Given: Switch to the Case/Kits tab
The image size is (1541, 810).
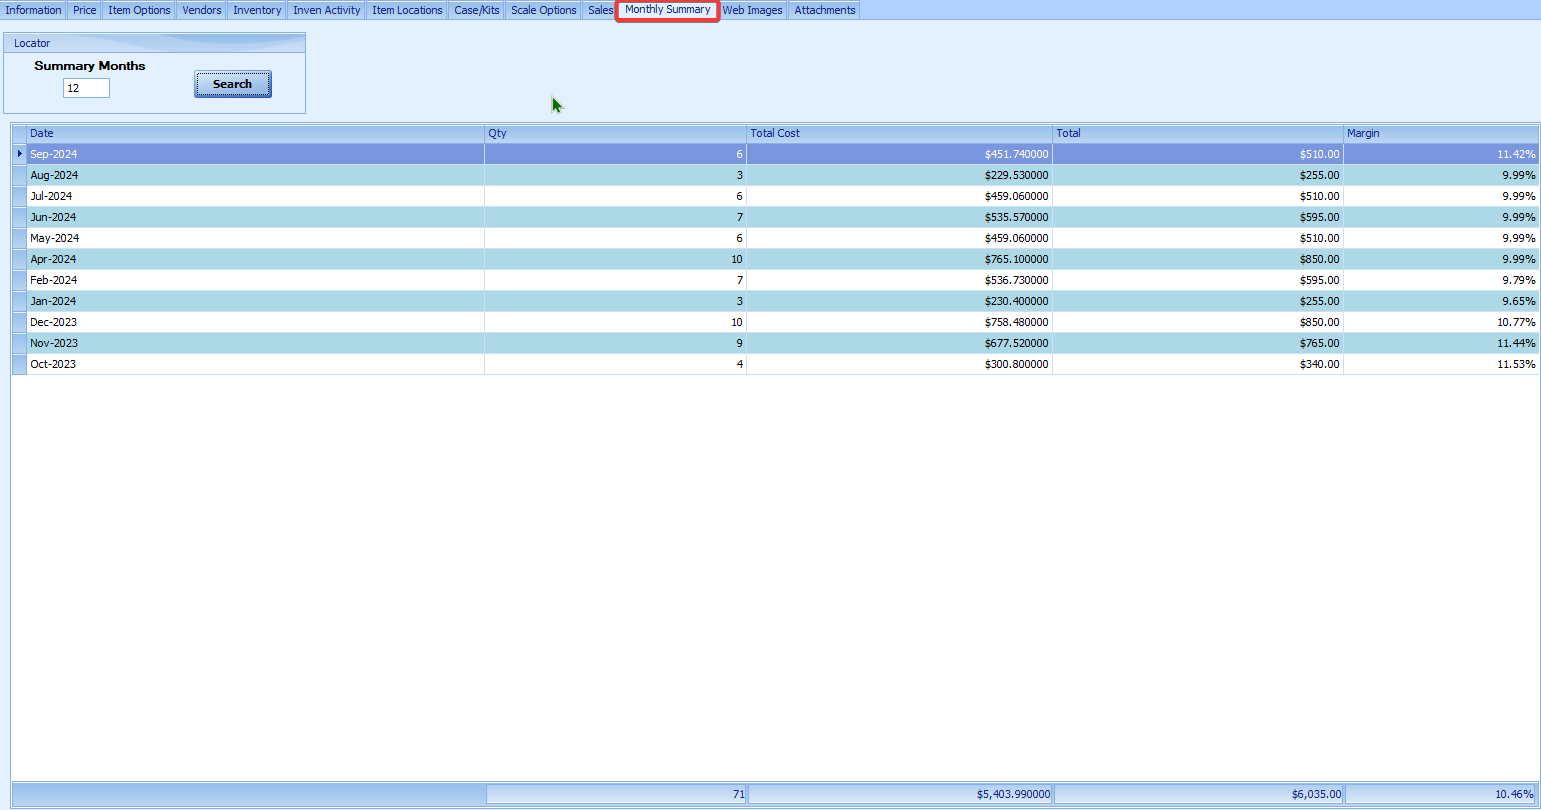Looking at the screenshot, I should (x=476, y=10).
